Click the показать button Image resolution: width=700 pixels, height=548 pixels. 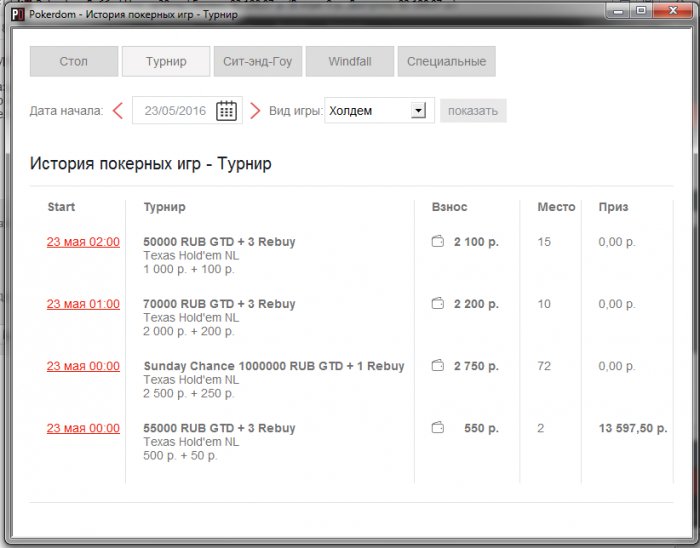pos(473,111)
